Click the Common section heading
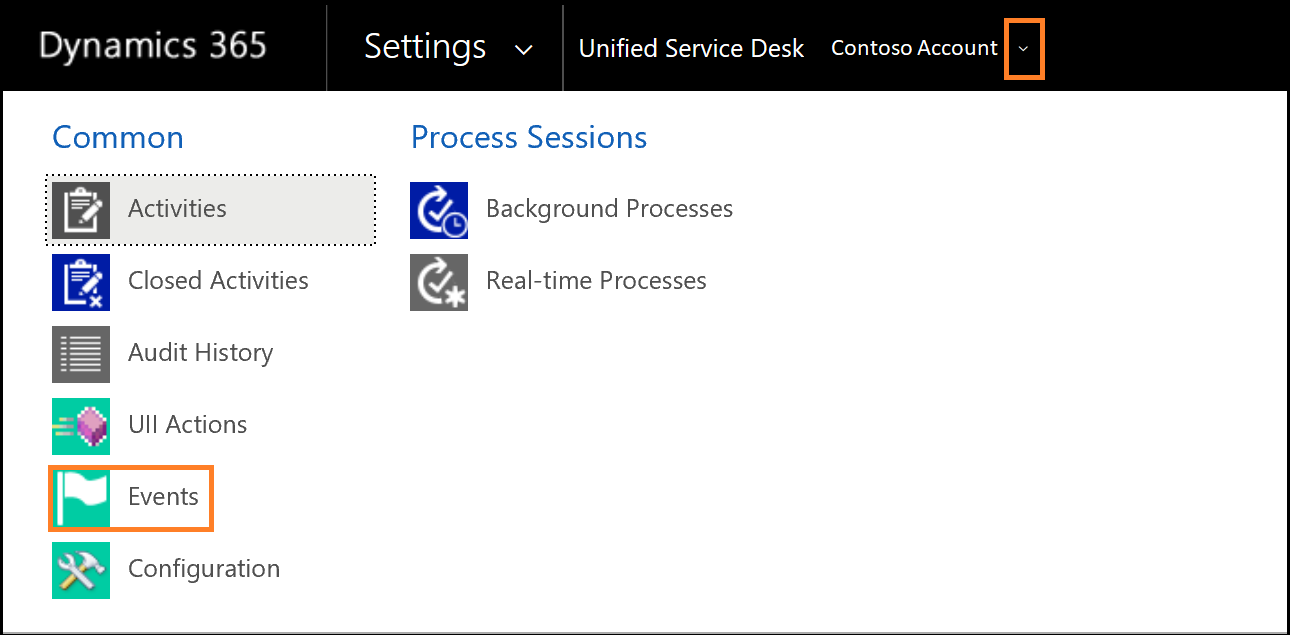The width and height of the screenshot is (1290, 635). [x=117, y=137]
